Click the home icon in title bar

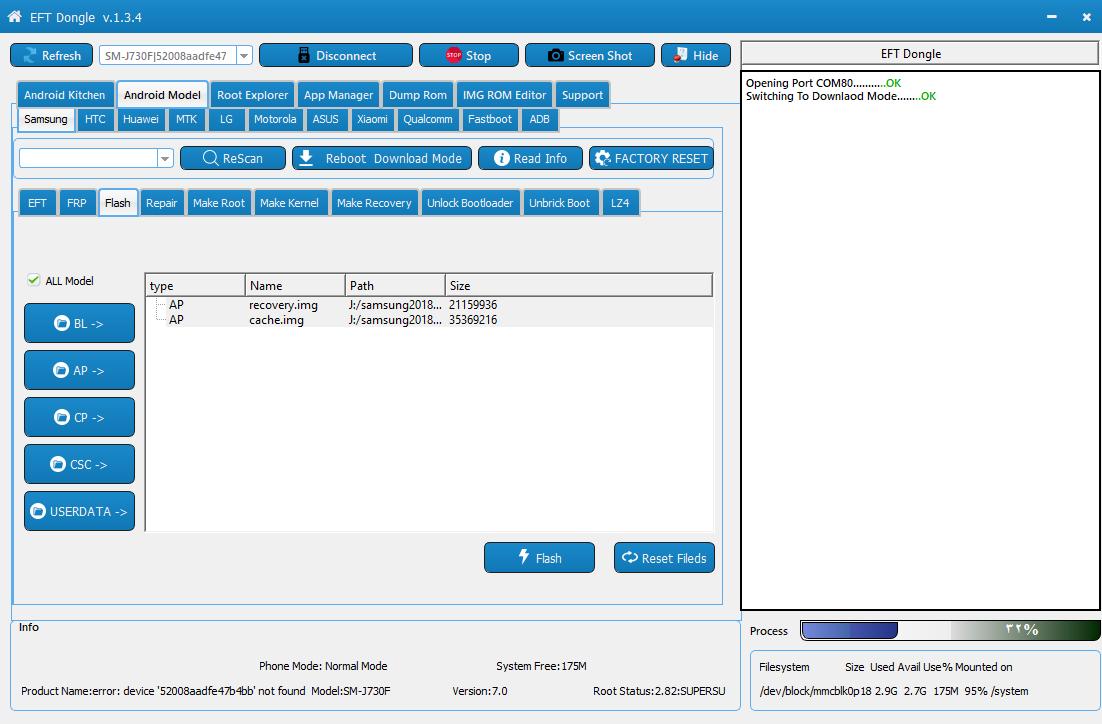click(14, 16)
